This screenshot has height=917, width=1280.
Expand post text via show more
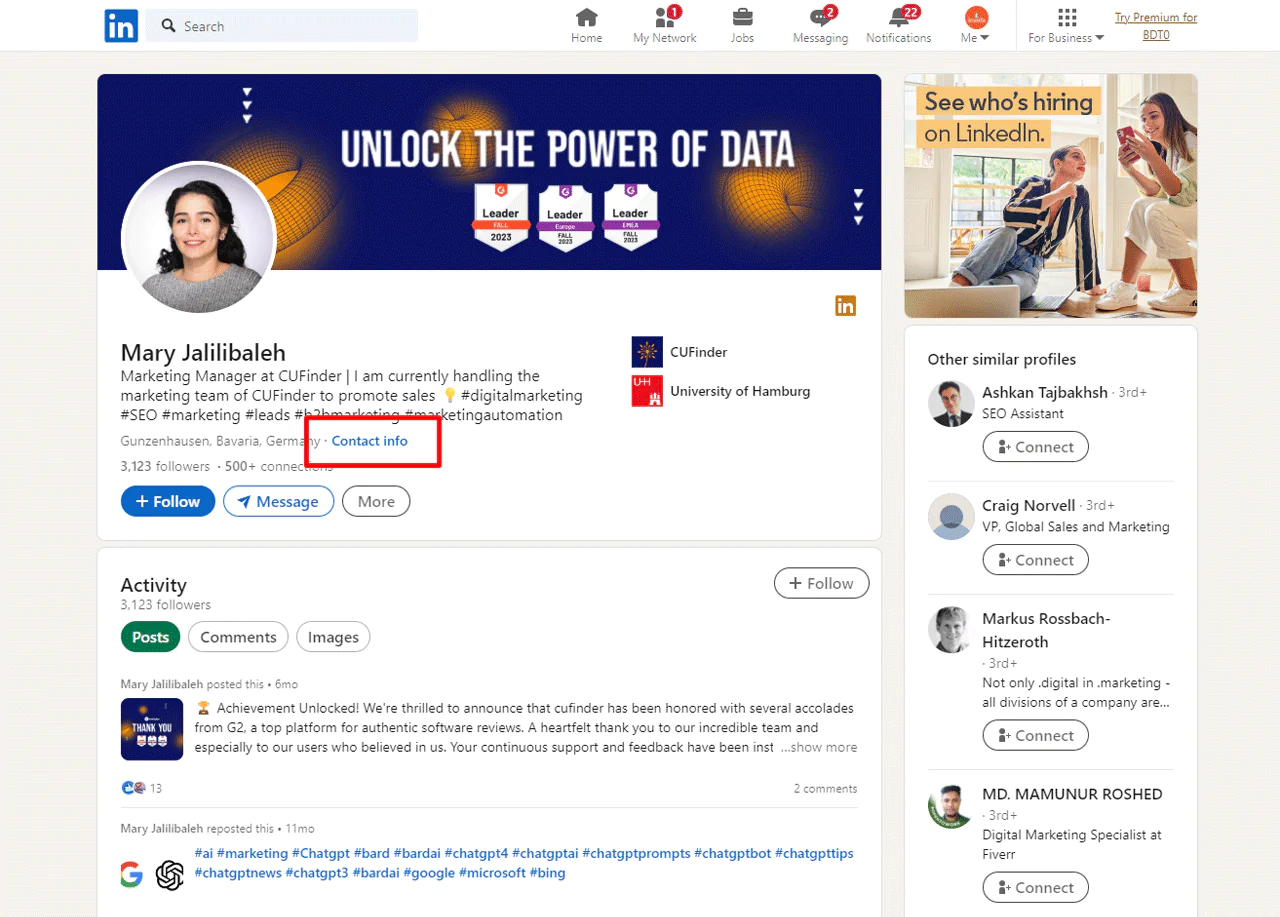(x=819, y=747)
